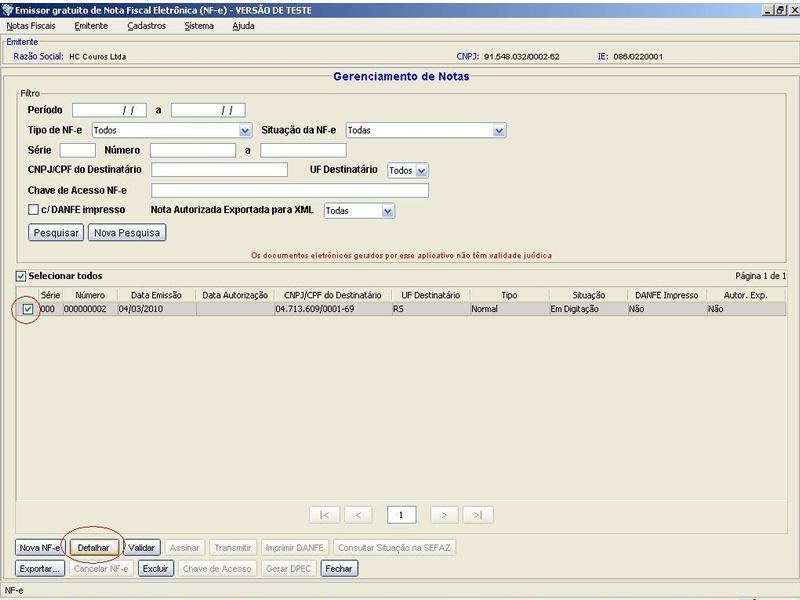Focus the final Número range field
Screen dimensions: 800x600
(304, 151)
